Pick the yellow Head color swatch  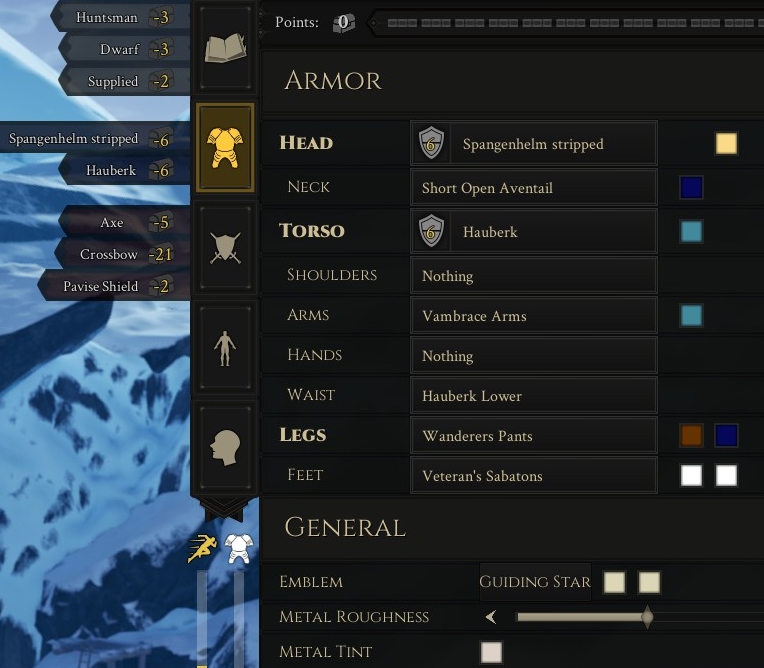pyautogui.click(x=726, y=143)
